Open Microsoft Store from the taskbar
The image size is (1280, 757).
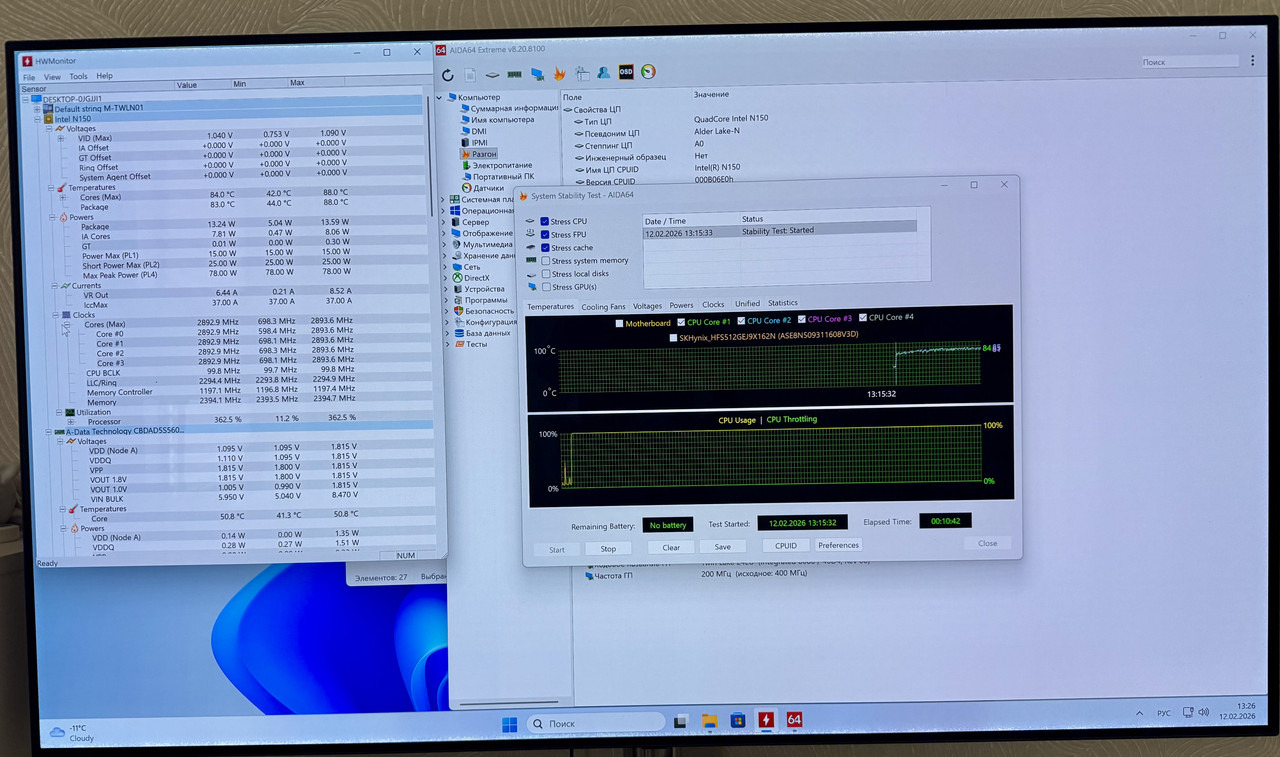(x=738, y=720)
